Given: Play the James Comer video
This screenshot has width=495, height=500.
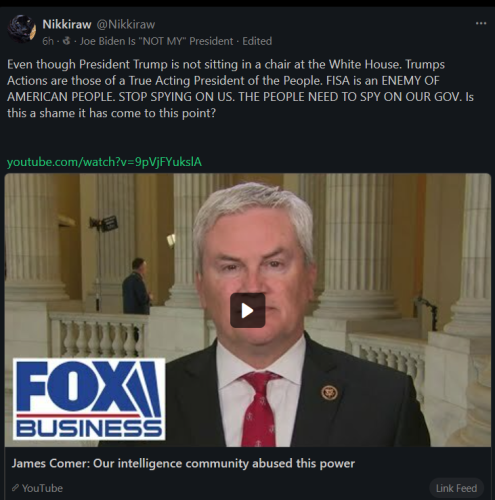Looking at the screenshot, I should pyautogui.click(x=247, y=310).
